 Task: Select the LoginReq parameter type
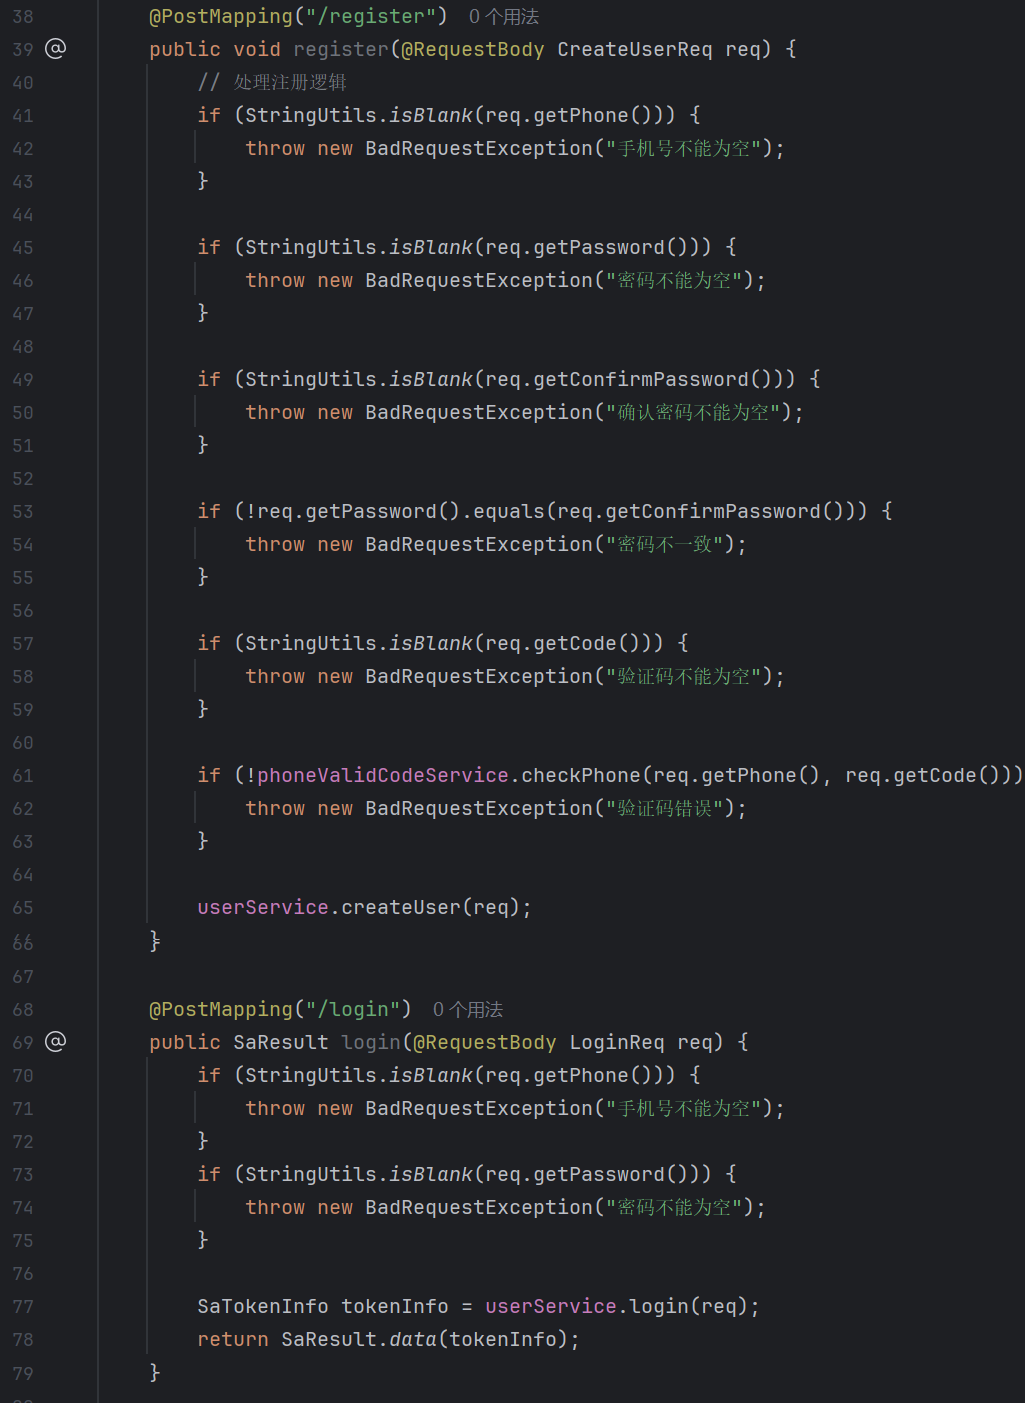tap(617, 1042)
